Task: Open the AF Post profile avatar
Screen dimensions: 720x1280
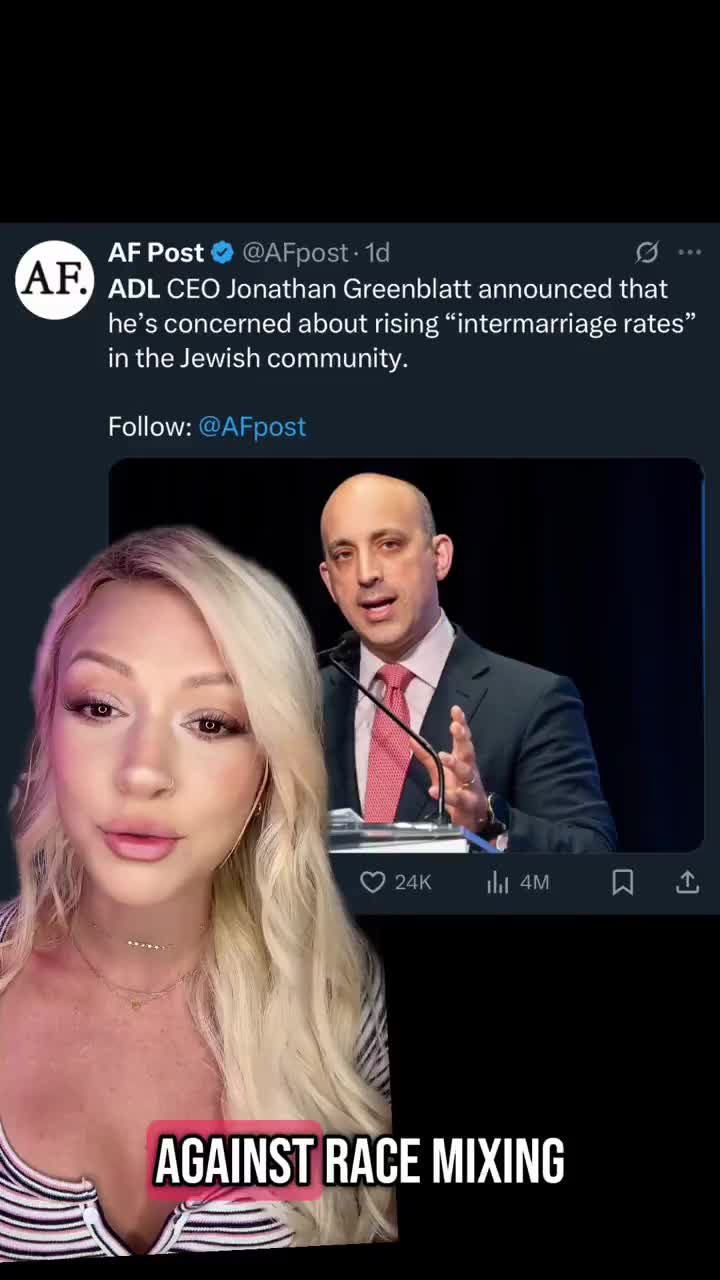Action: [x=55, y=279]
